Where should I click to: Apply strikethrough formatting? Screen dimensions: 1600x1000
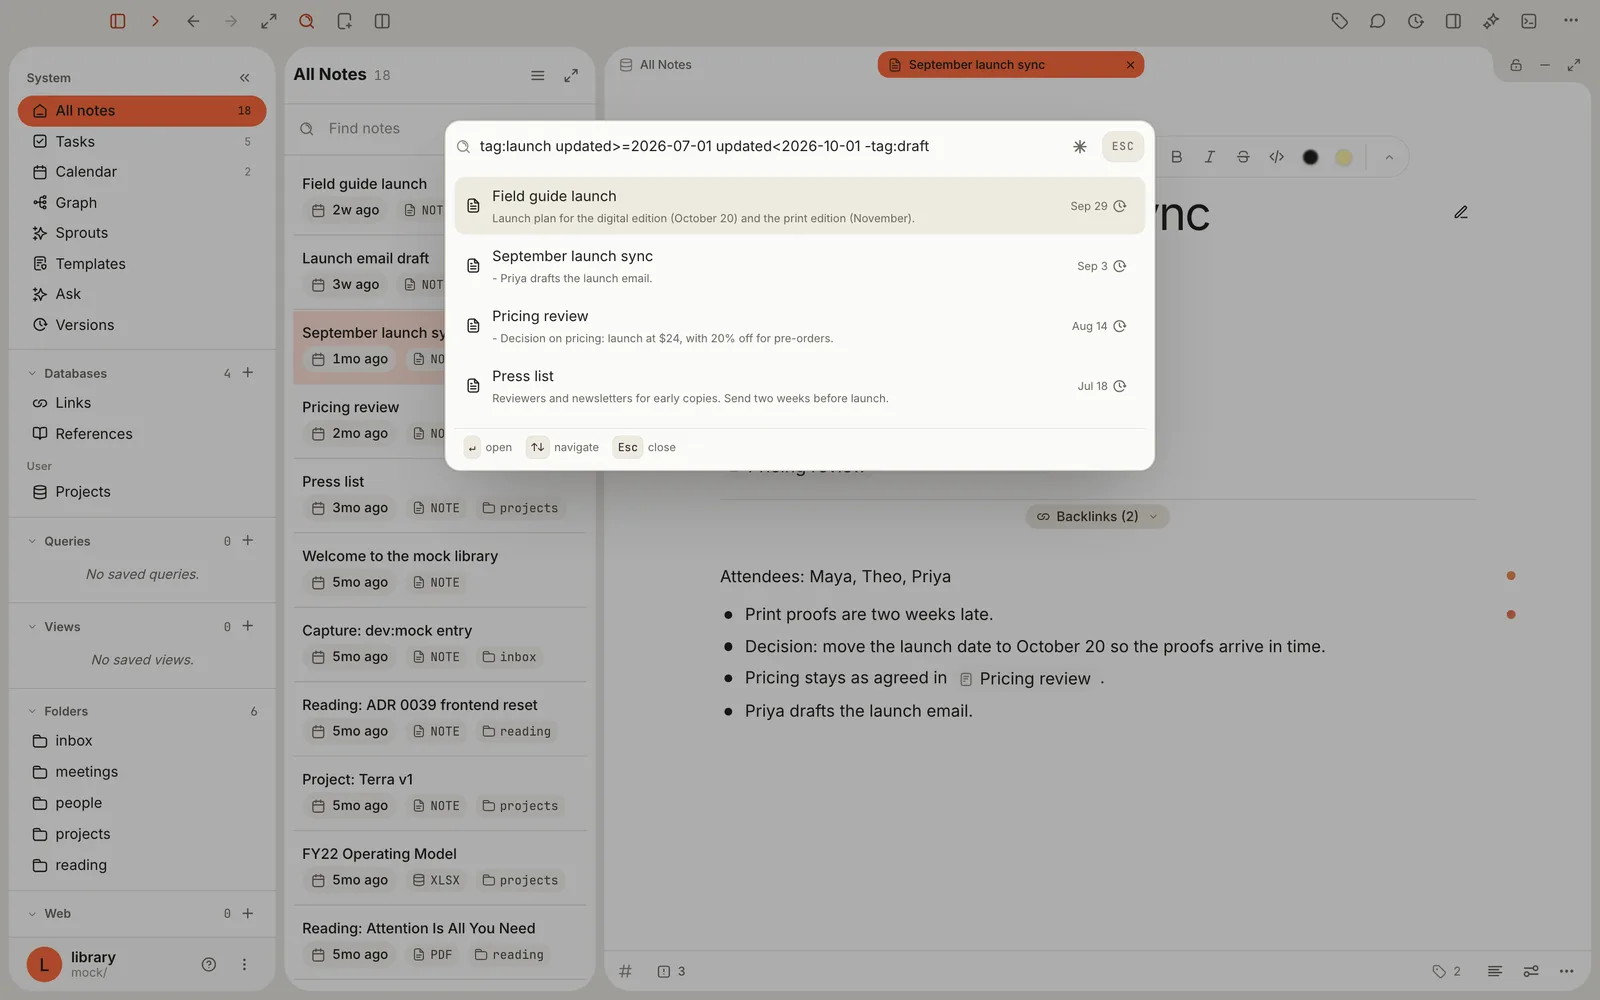(x=1243, y=157)
